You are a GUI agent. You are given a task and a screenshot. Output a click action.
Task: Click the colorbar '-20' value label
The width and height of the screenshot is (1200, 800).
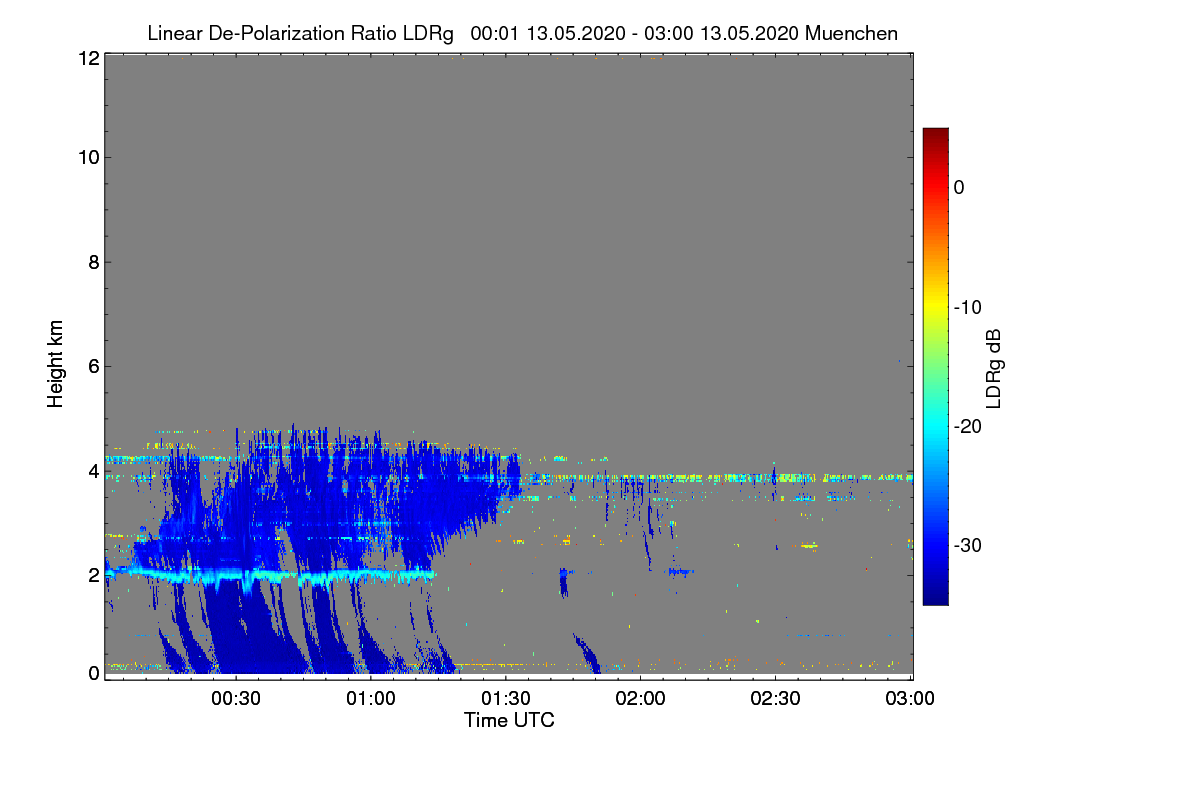(x=968, y=426)
